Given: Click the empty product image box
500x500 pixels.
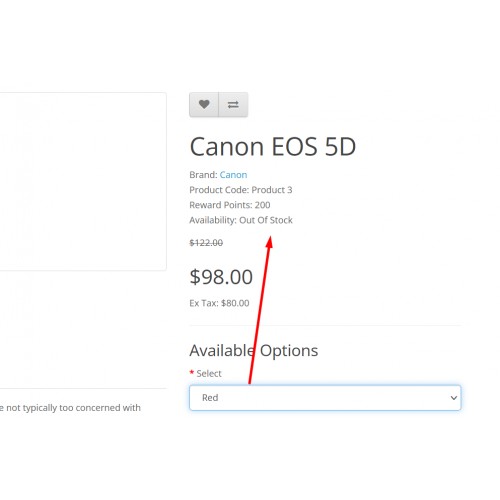Looking at the screenshot, I should pos(83,181).
